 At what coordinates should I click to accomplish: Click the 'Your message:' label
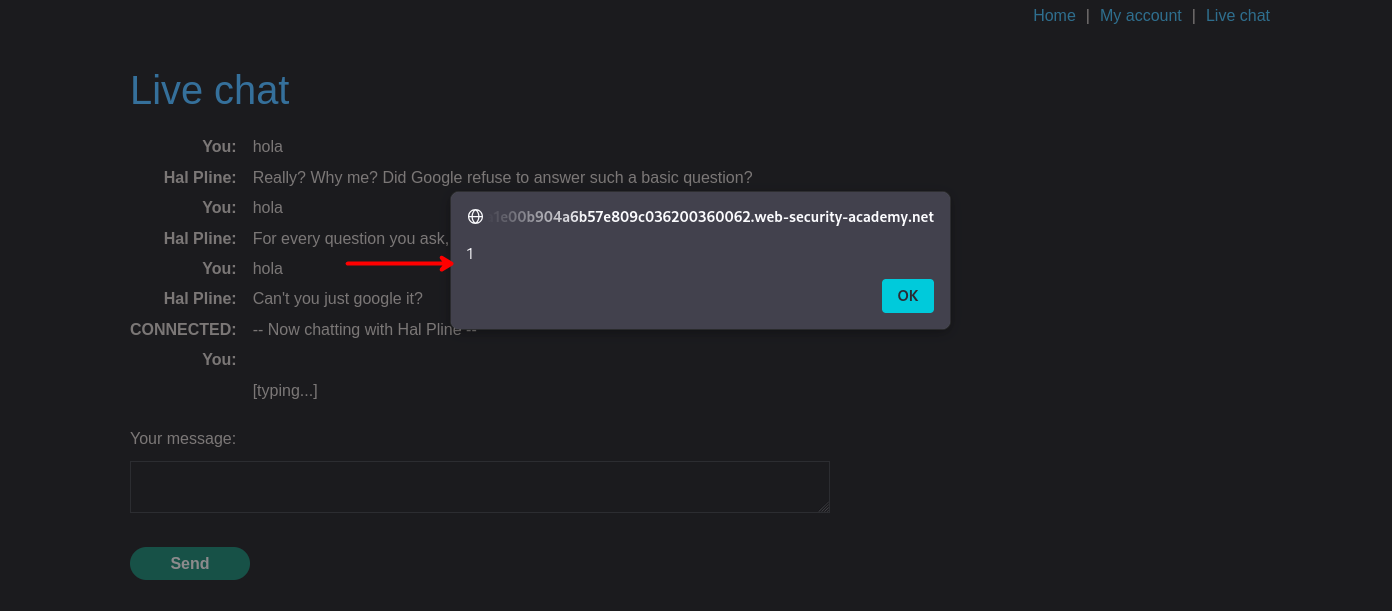point(183,438)
